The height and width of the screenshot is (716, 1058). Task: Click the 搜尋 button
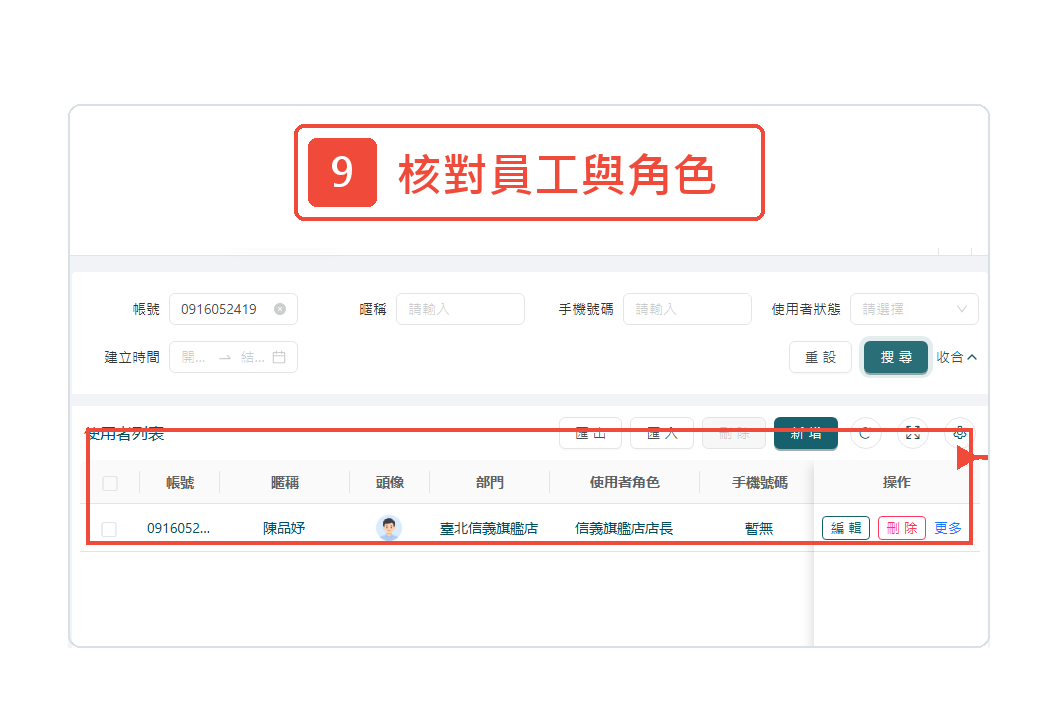click(896, 357)
